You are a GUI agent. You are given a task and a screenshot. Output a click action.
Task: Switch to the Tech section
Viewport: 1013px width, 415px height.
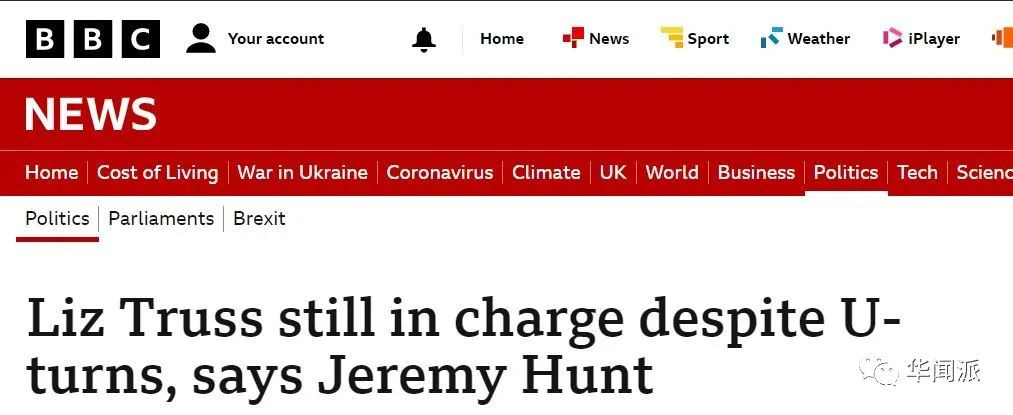tap(917, 172)
